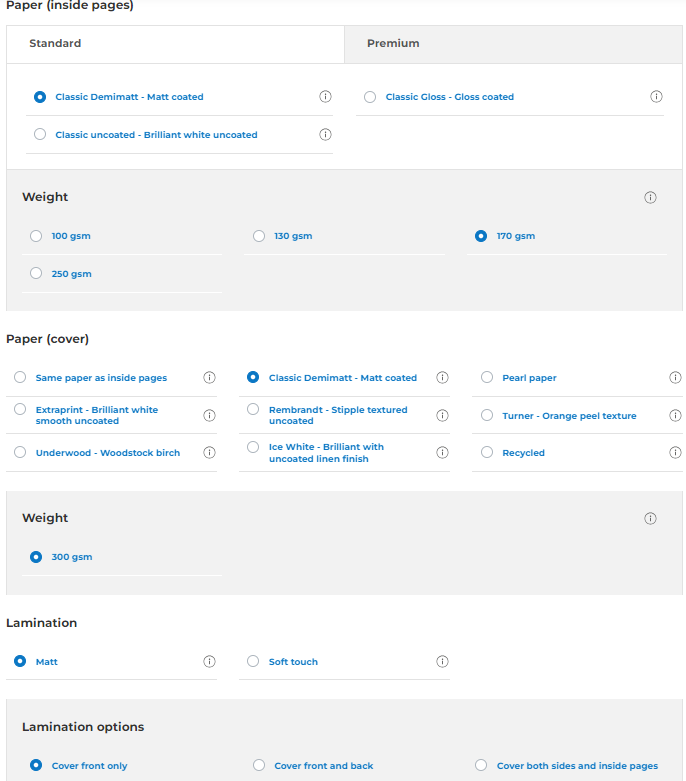Open info for Turner orange peel texture

[675, 416]
